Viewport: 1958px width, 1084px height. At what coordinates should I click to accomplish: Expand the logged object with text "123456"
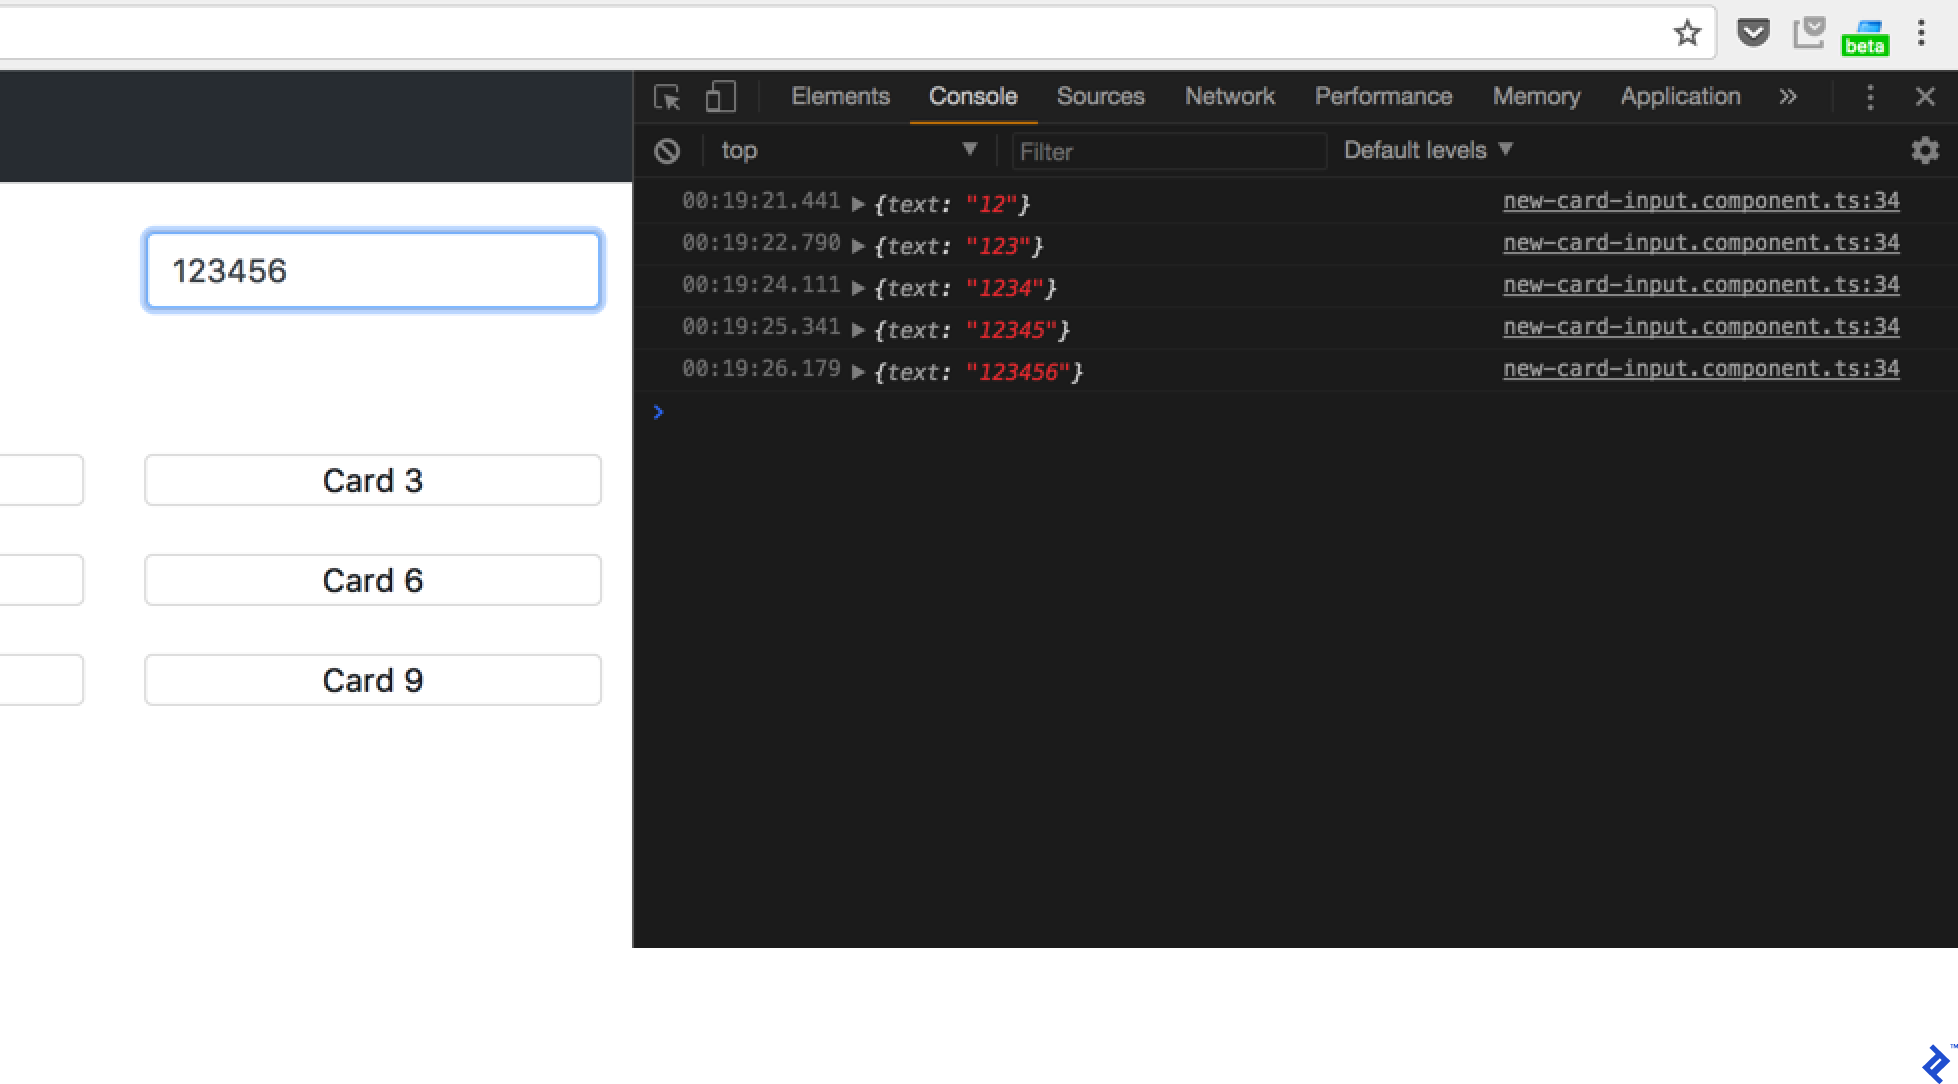858,372
